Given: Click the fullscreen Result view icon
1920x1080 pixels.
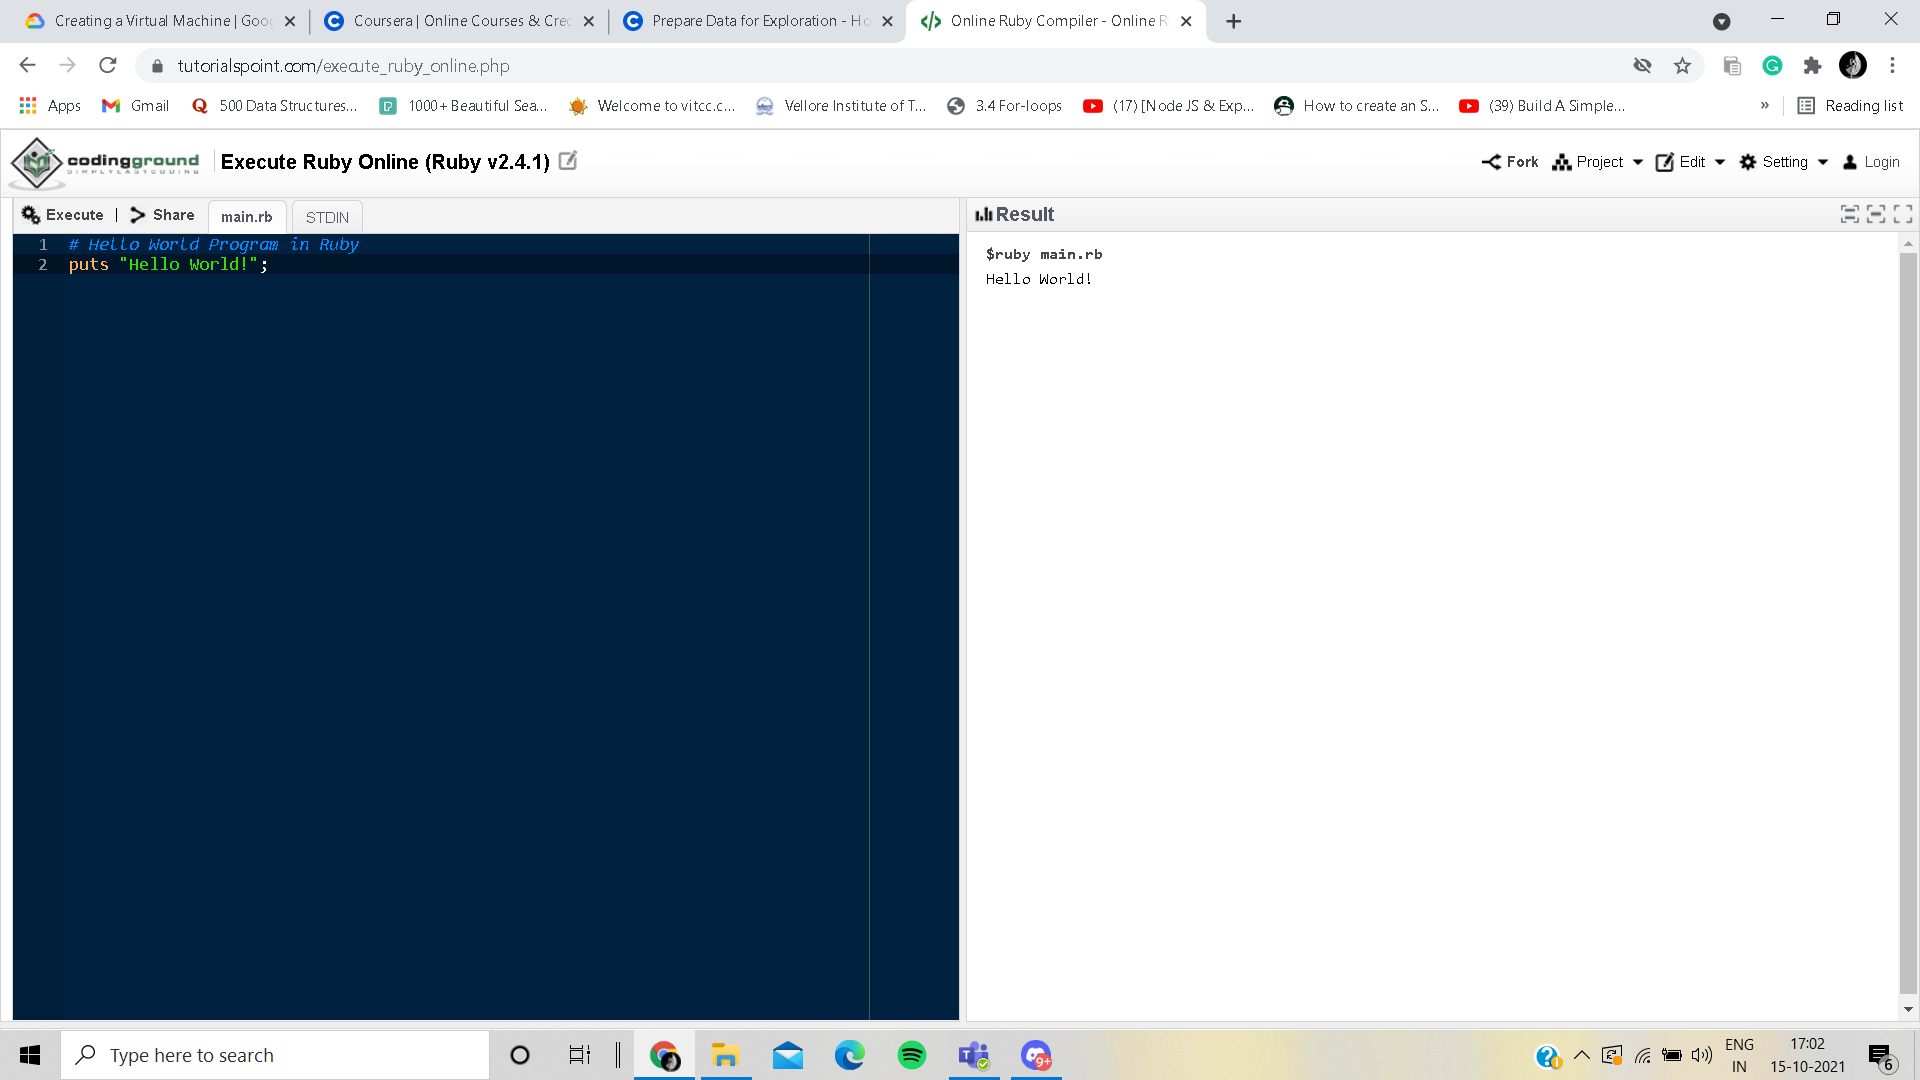Looking at the screenshot, I should point(1903,214).
